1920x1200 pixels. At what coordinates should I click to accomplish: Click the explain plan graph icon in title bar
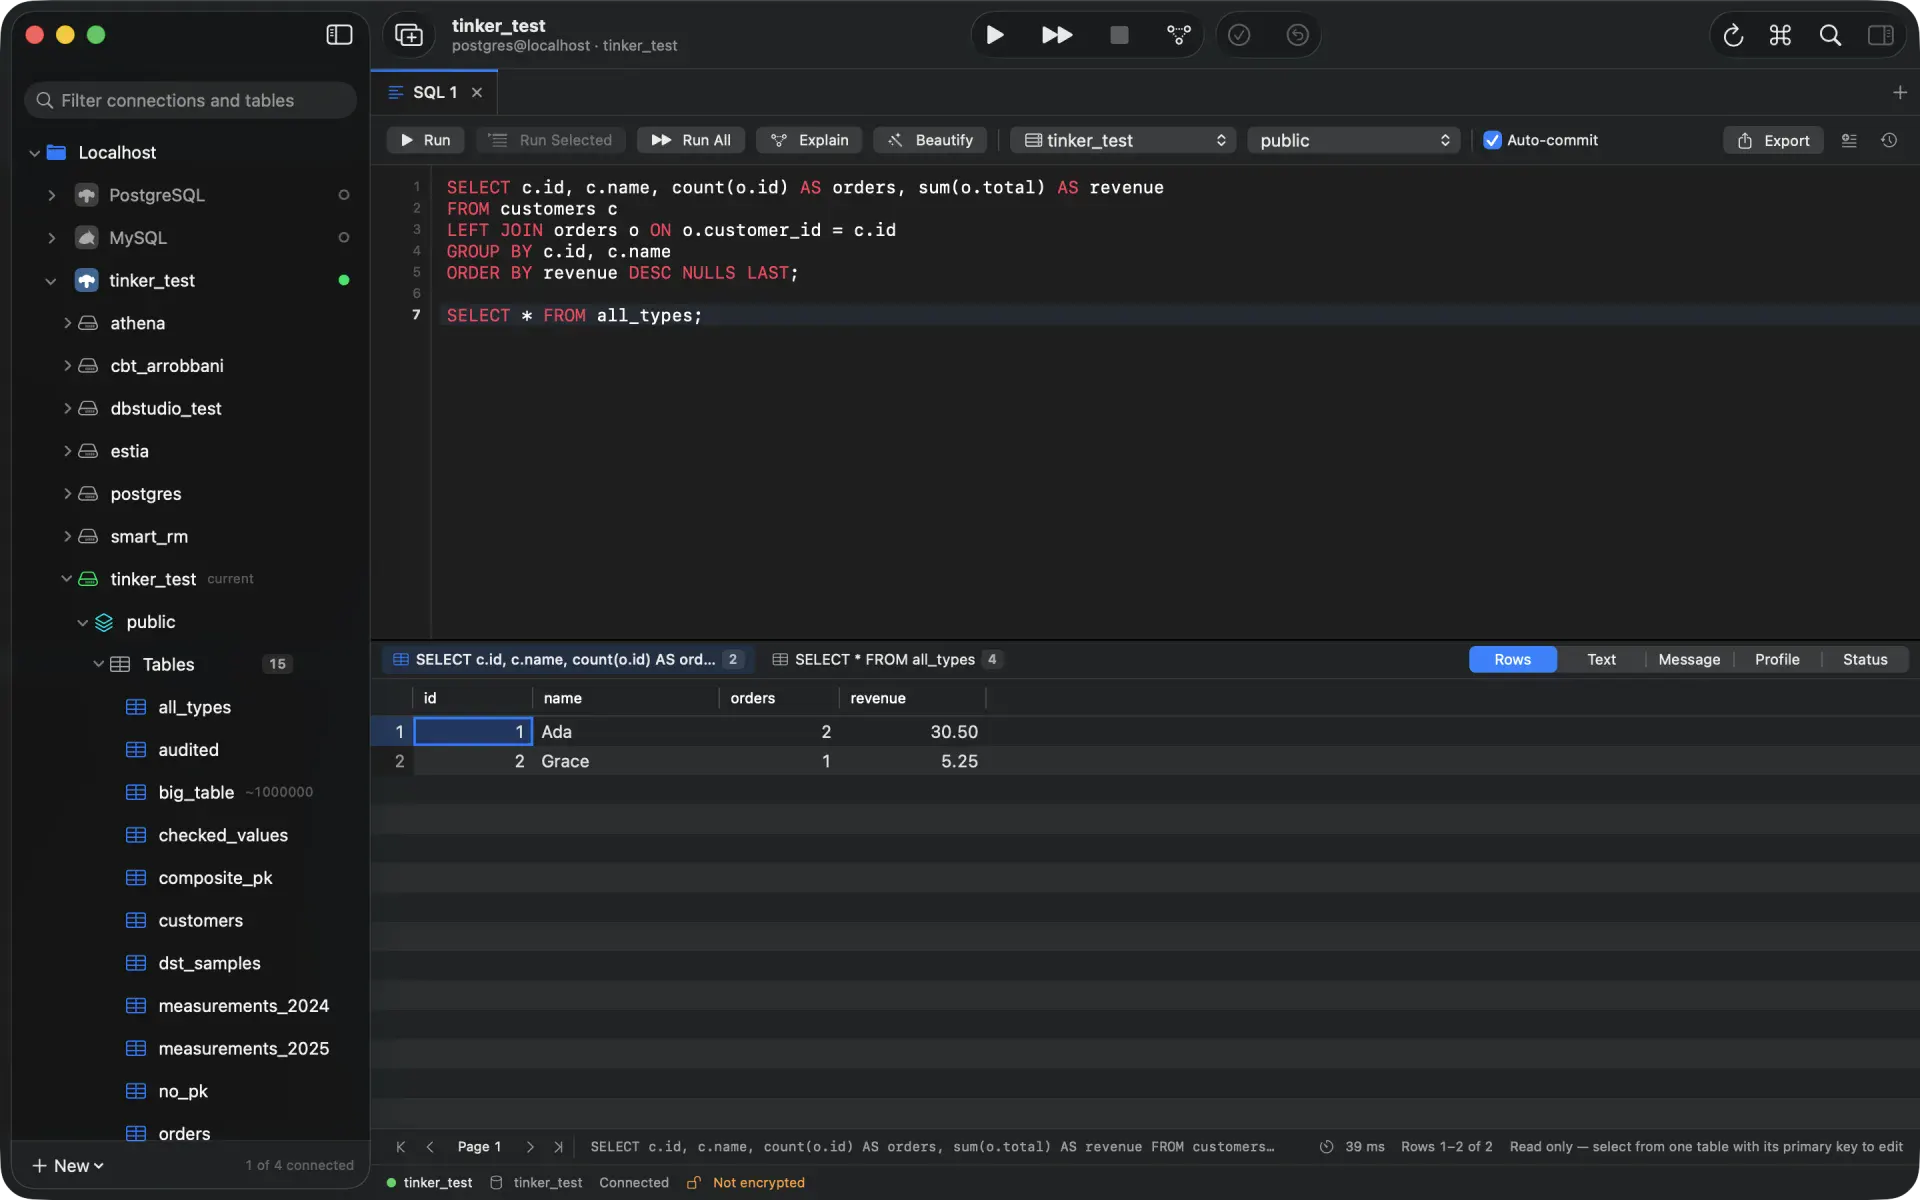tap(1179, 35)
